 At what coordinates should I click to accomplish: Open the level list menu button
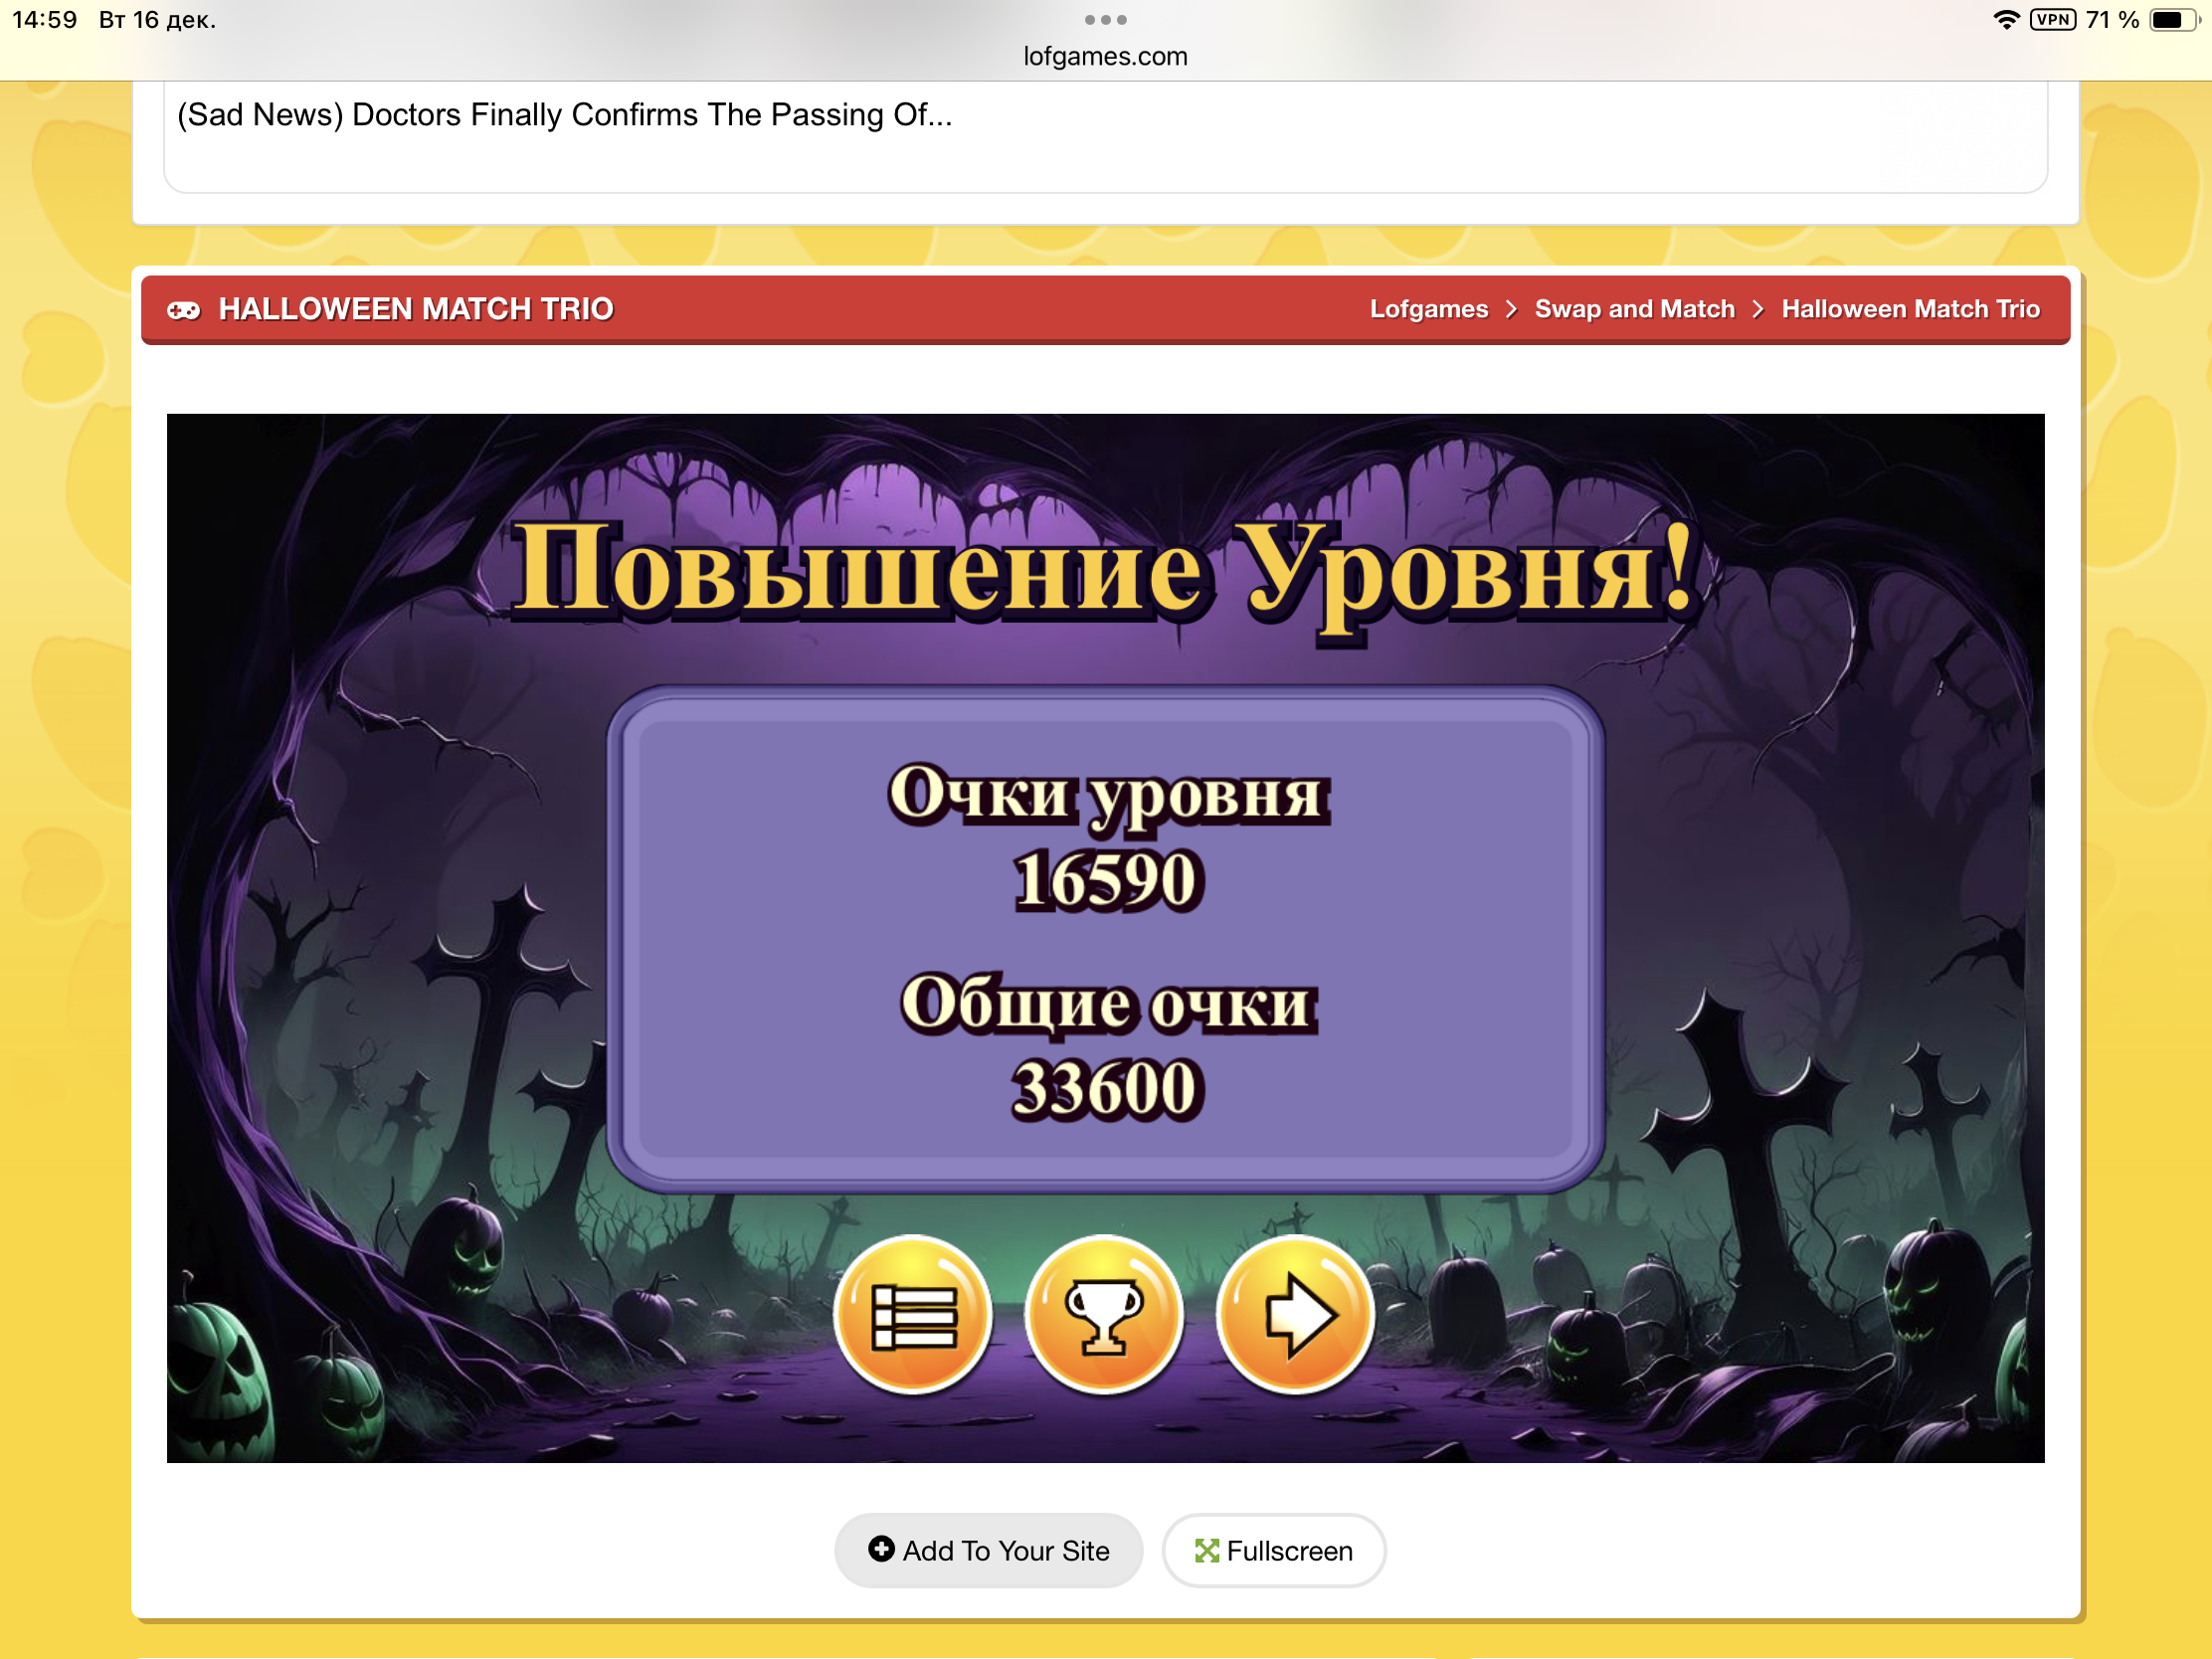coord(912,1314)
